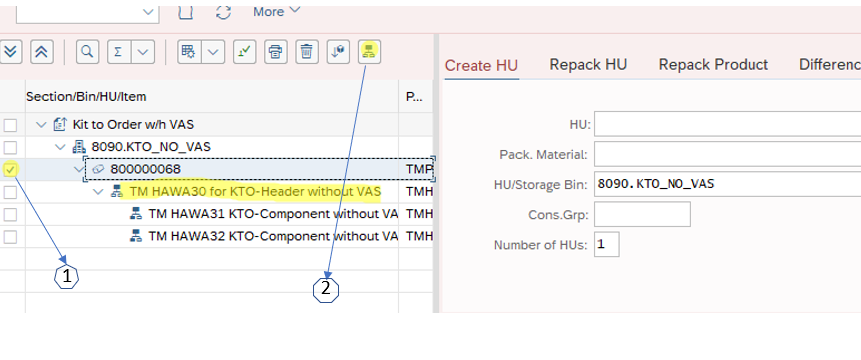Tick the checkbox beside Kit to Order w/h VAS

[x=10, y=126]
